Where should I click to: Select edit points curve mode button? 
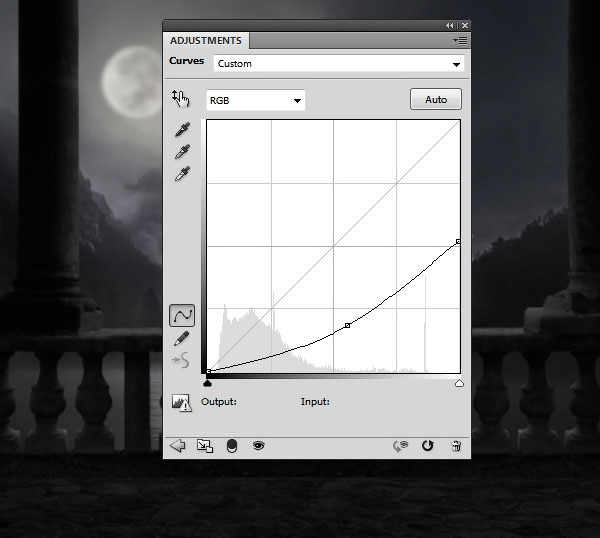(182, 316)
